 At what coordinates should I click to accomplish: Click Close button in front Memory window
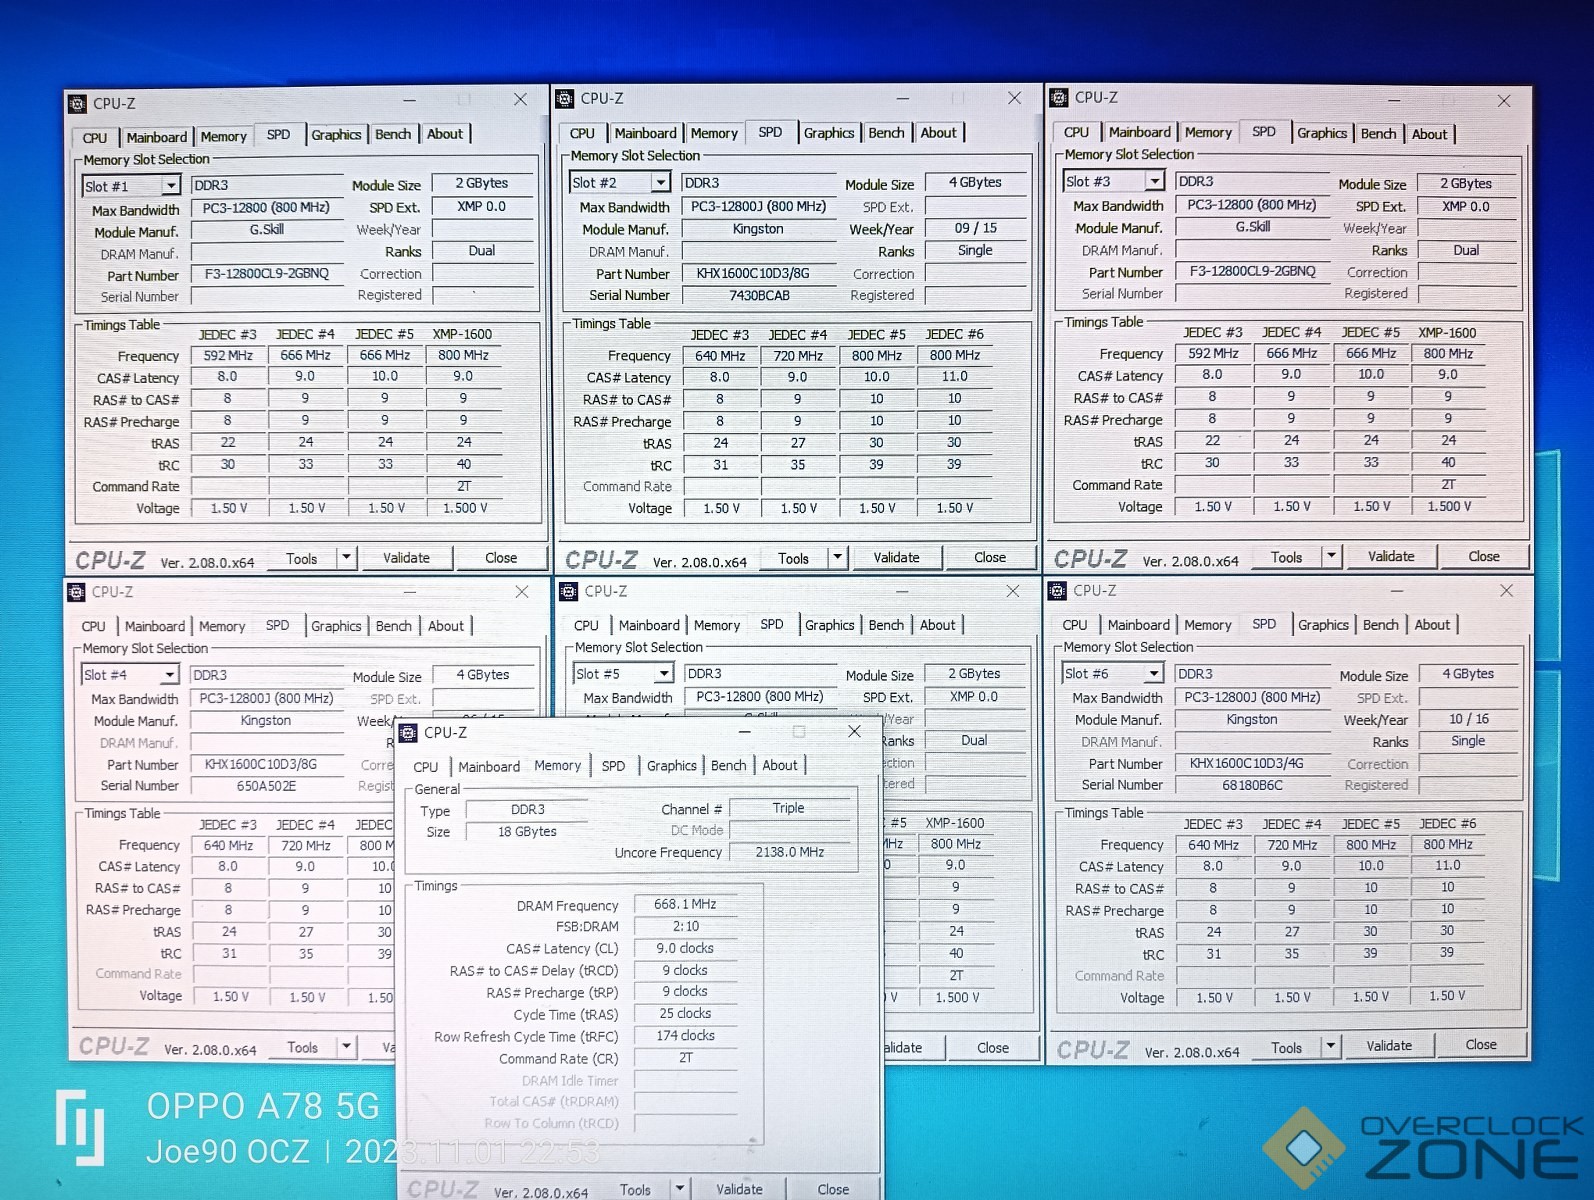(x=833, y=1189)
